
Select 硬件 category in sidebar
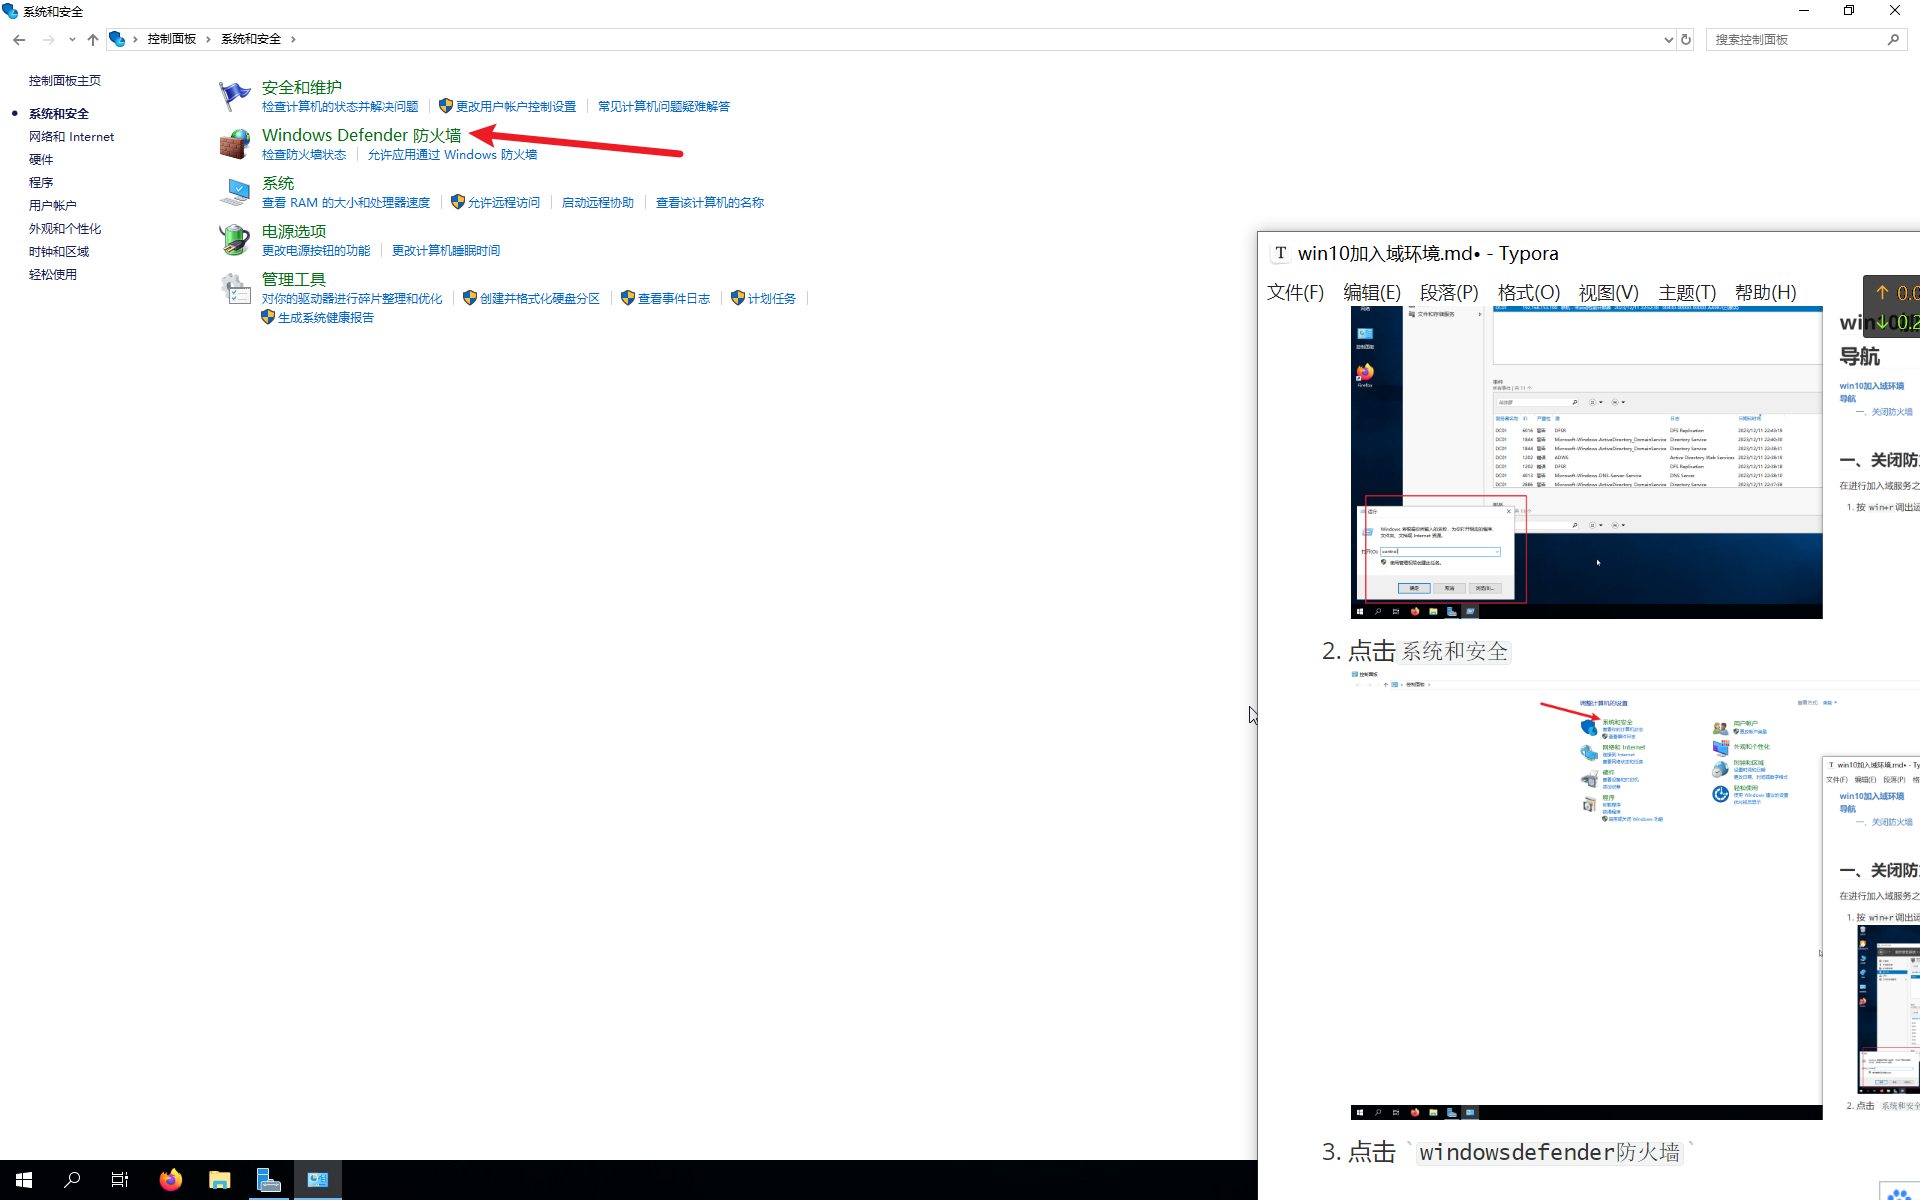pos(41,159)
